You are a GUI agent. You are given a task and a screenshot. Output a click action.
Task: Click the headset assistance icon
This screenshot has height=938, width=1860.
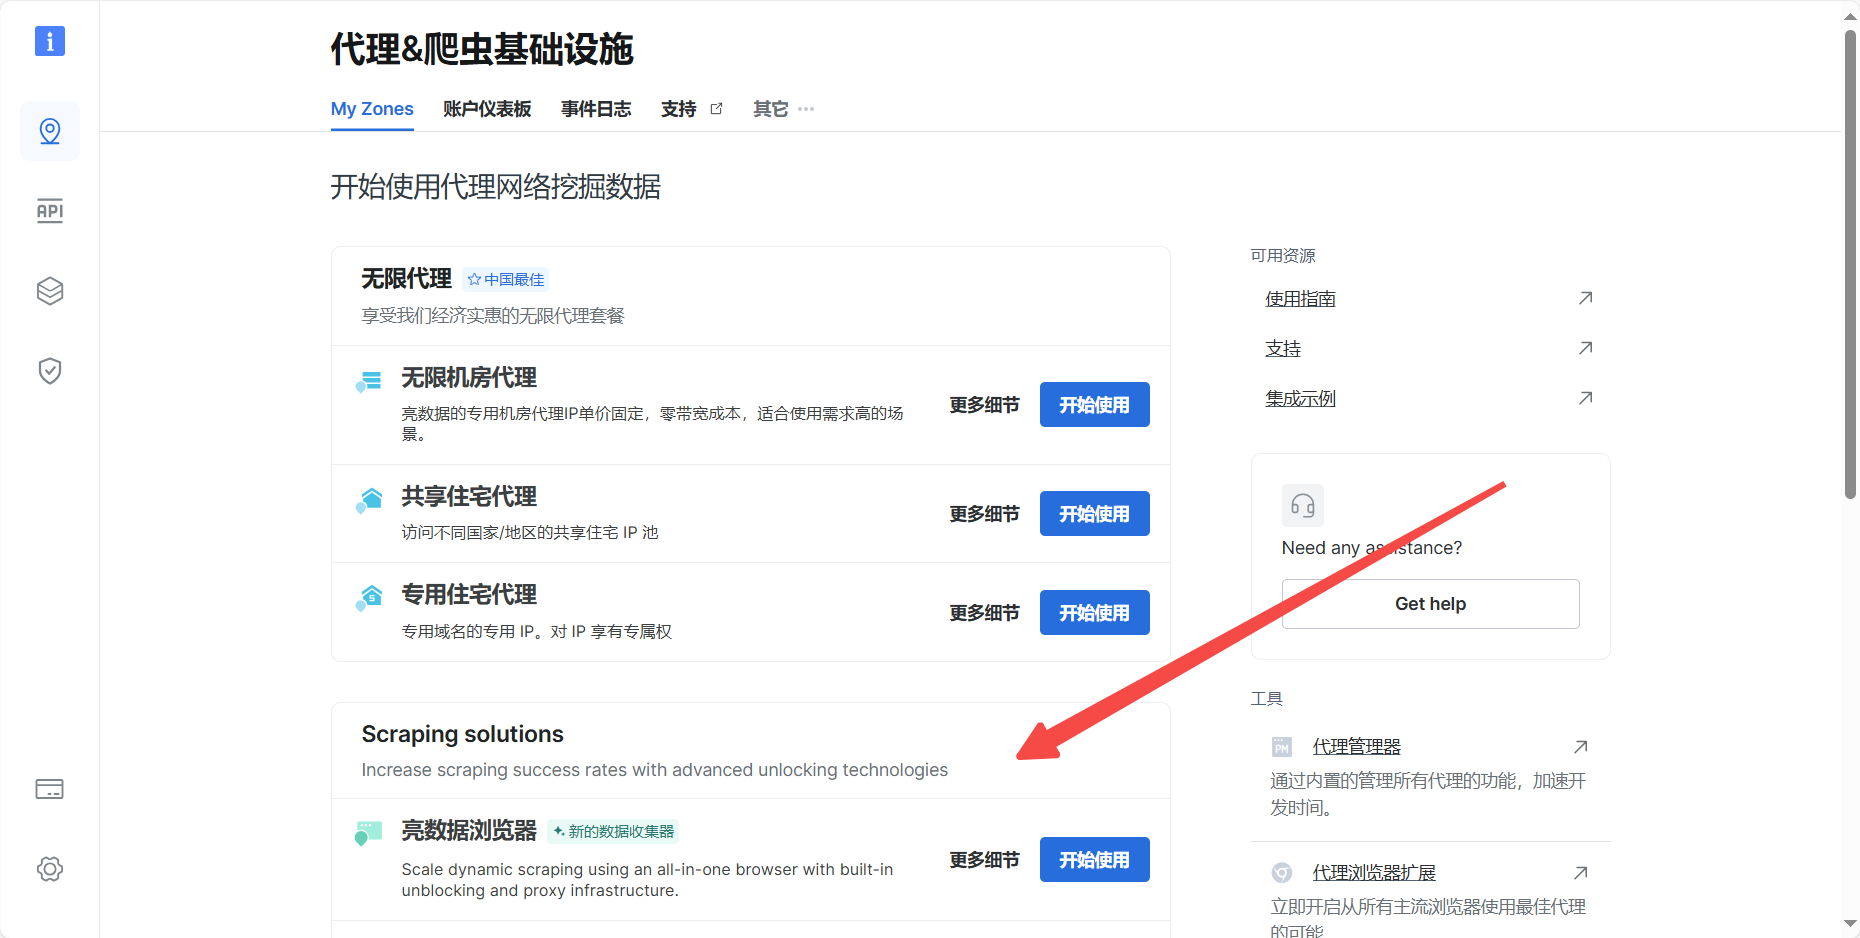1303,506
